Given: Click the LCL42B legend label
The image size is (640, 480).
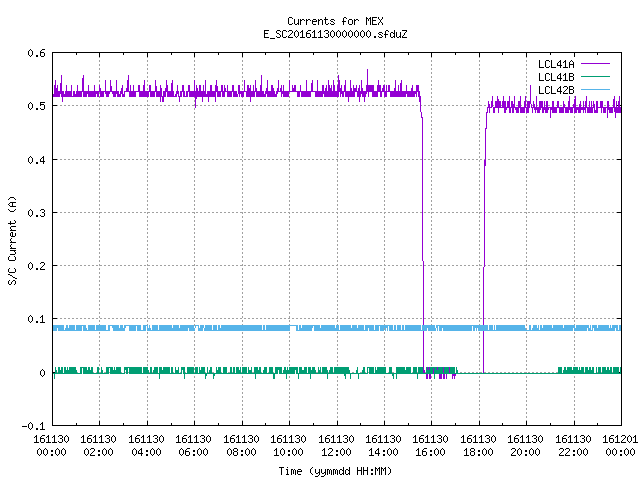Looking at the screenshot, I should click(x=556, y=90).
